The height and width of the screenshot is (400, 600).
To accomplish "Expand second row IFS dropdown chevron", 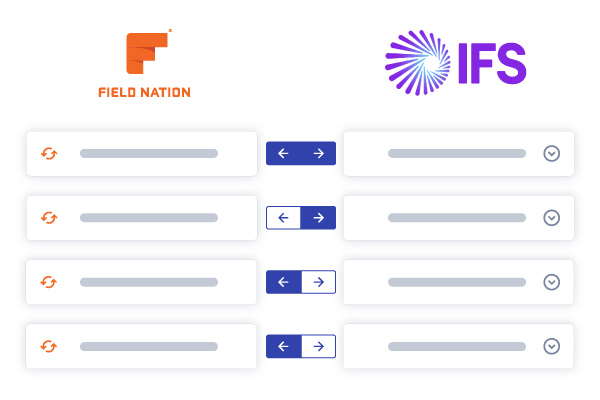I will [551, 218].
